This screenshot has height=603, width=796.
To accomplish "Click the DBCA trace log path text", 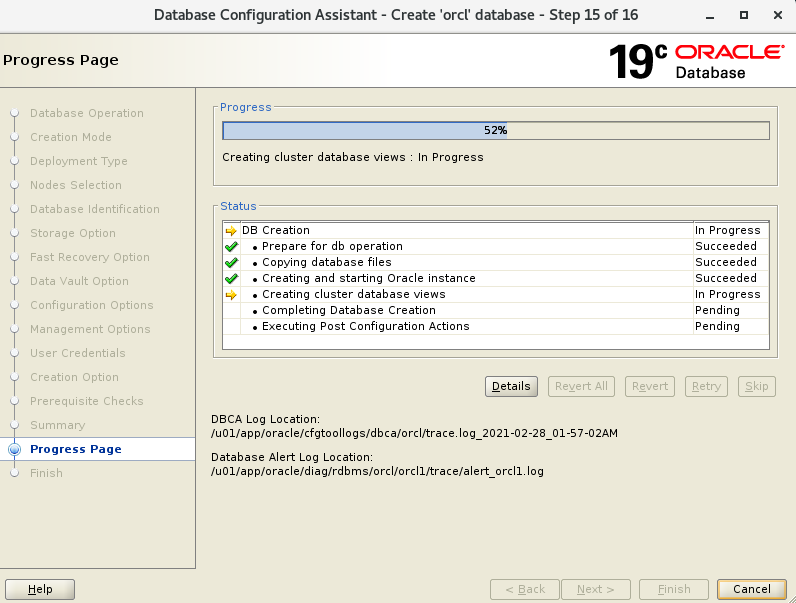I will tap(414, 433).
